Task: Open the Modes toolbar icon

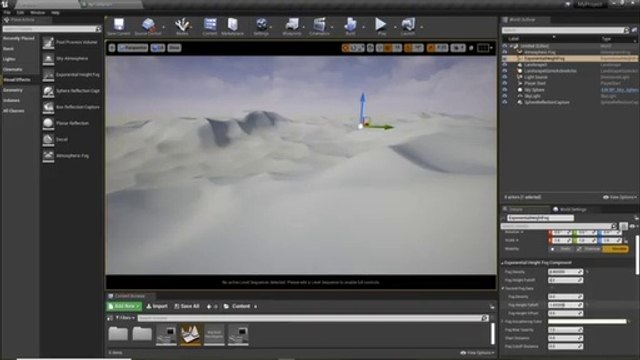Action: pos(182,25)
